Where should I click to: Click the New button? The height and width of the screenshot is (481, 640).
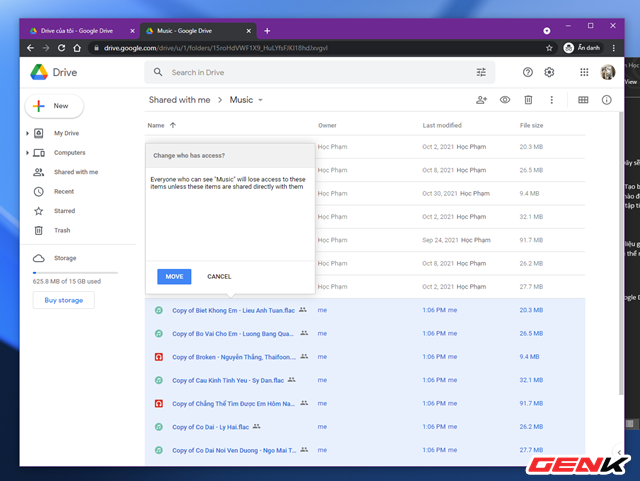pyautogui.click(x=54, y=106)
